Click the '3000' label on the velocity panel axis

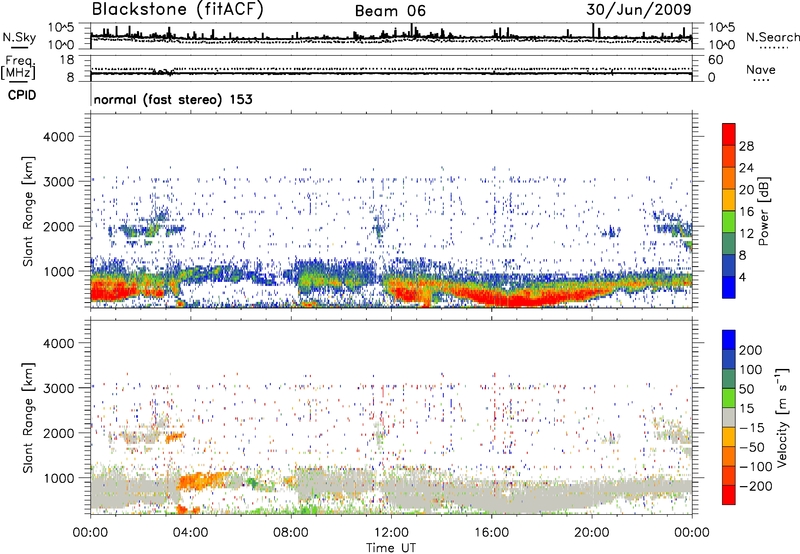[x=58, y=388]
